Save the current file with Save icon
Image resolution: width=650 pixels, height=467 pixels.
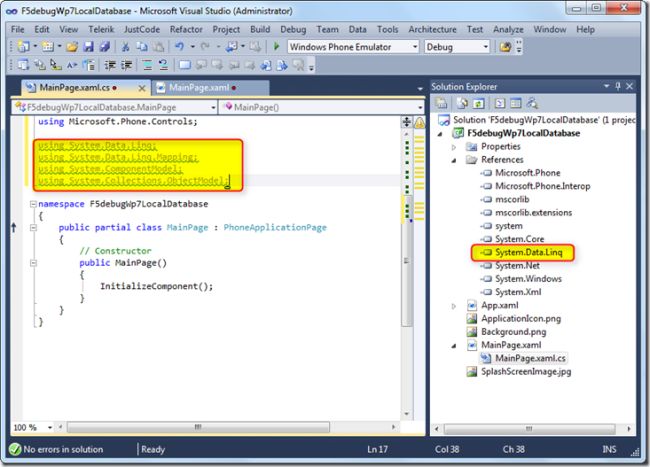[88, 47]
